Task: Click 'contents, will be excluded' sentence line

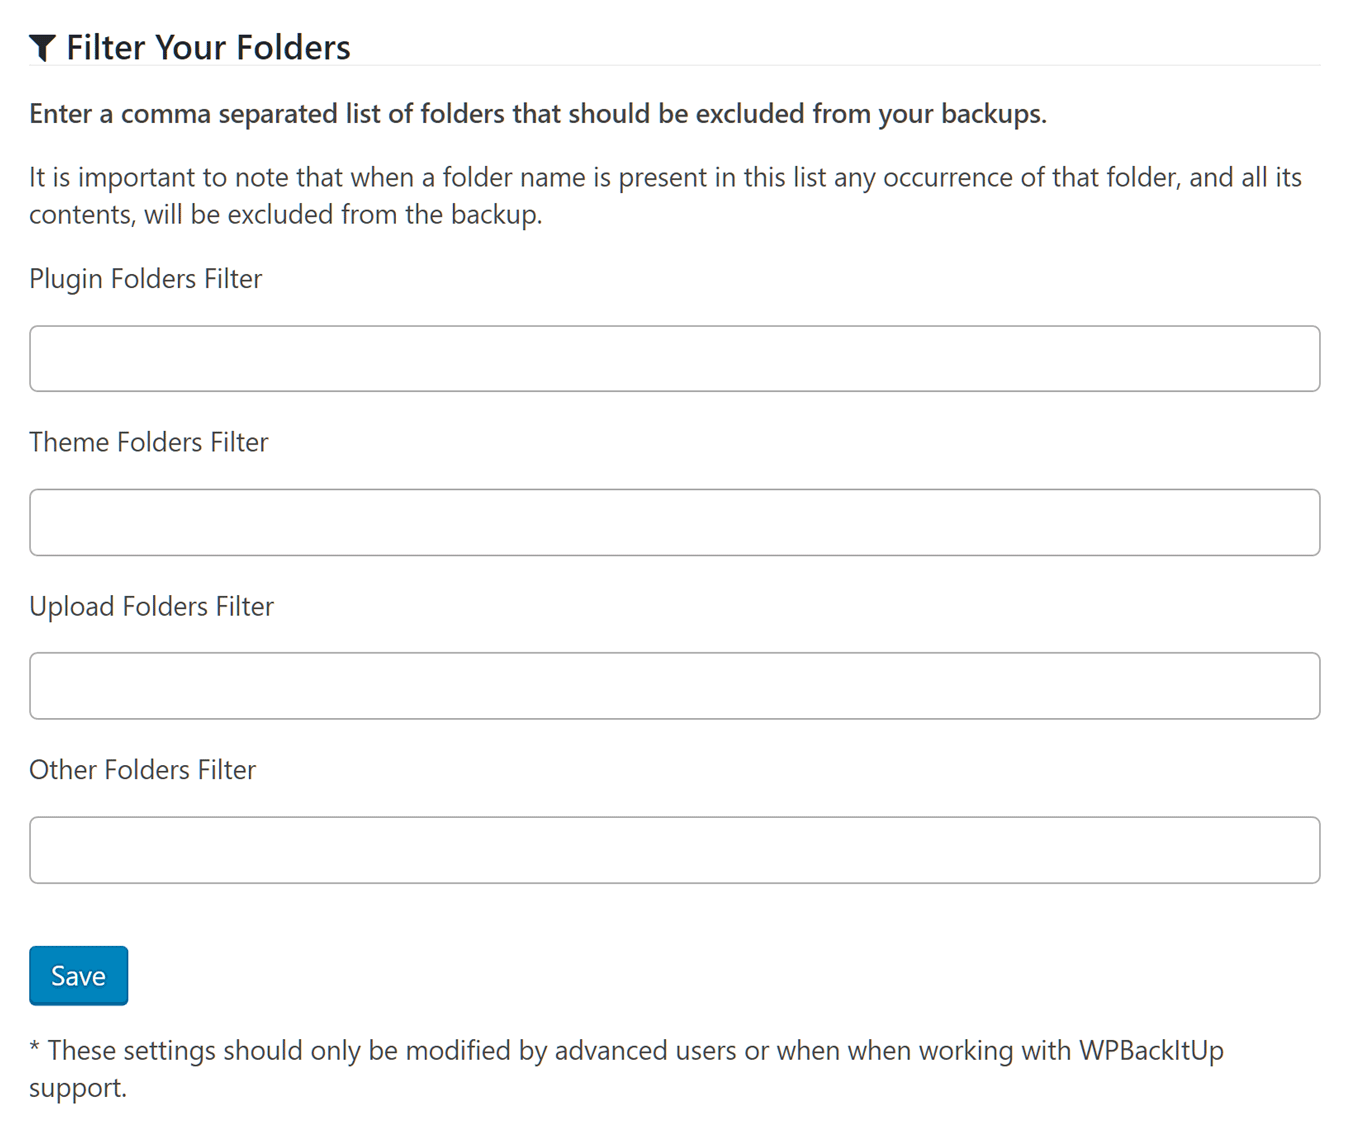Action: click(285, 215)
